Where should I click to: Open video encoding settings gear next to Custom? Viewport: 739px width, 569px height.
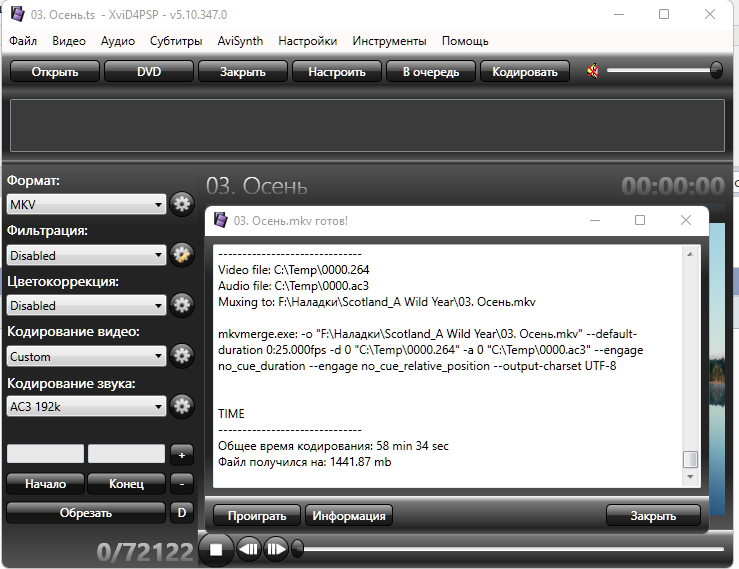click(x=182, y=355)
